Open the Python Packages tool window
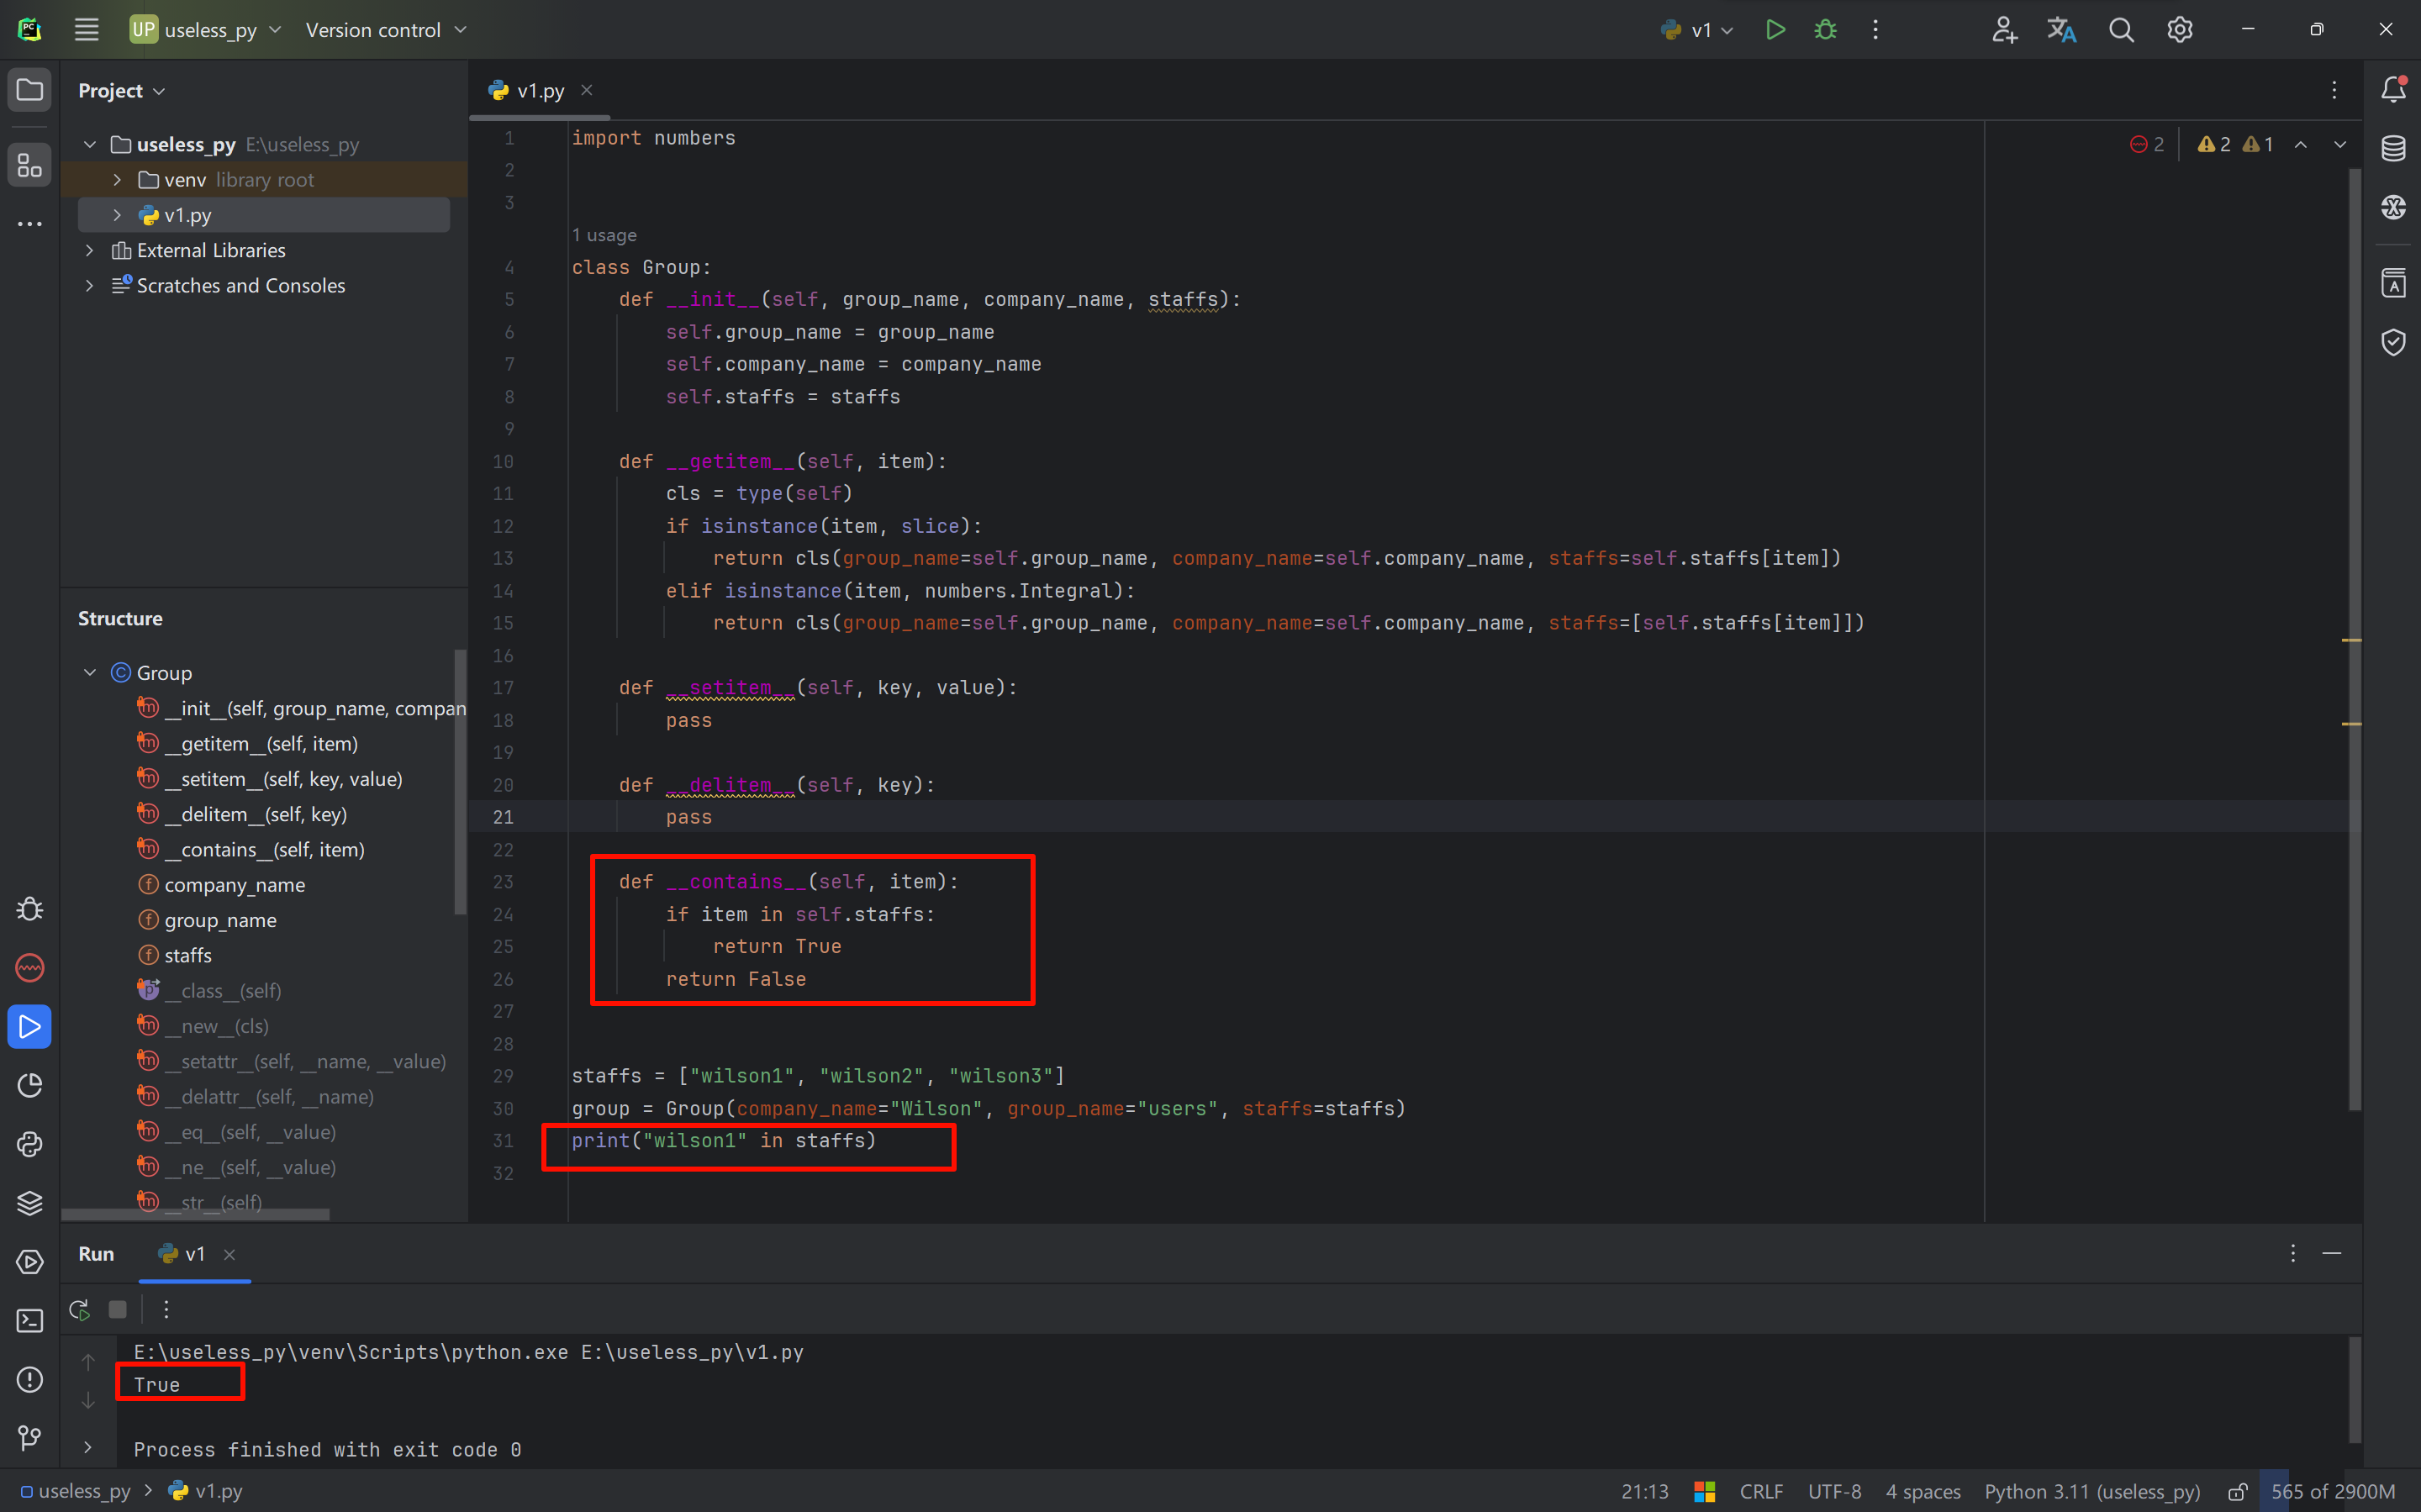2421x1512 pixels. pyautogui.click(x=30, y=1203)
